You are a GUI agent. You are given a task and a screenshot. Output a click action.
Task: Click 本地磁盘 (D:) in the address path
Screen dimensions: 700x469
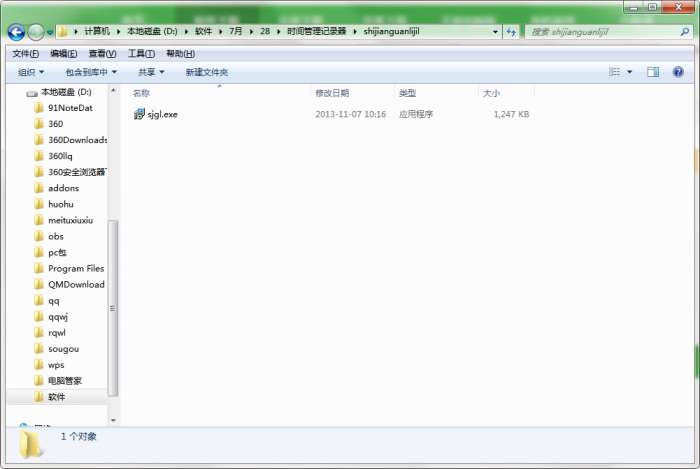(152, 31)
